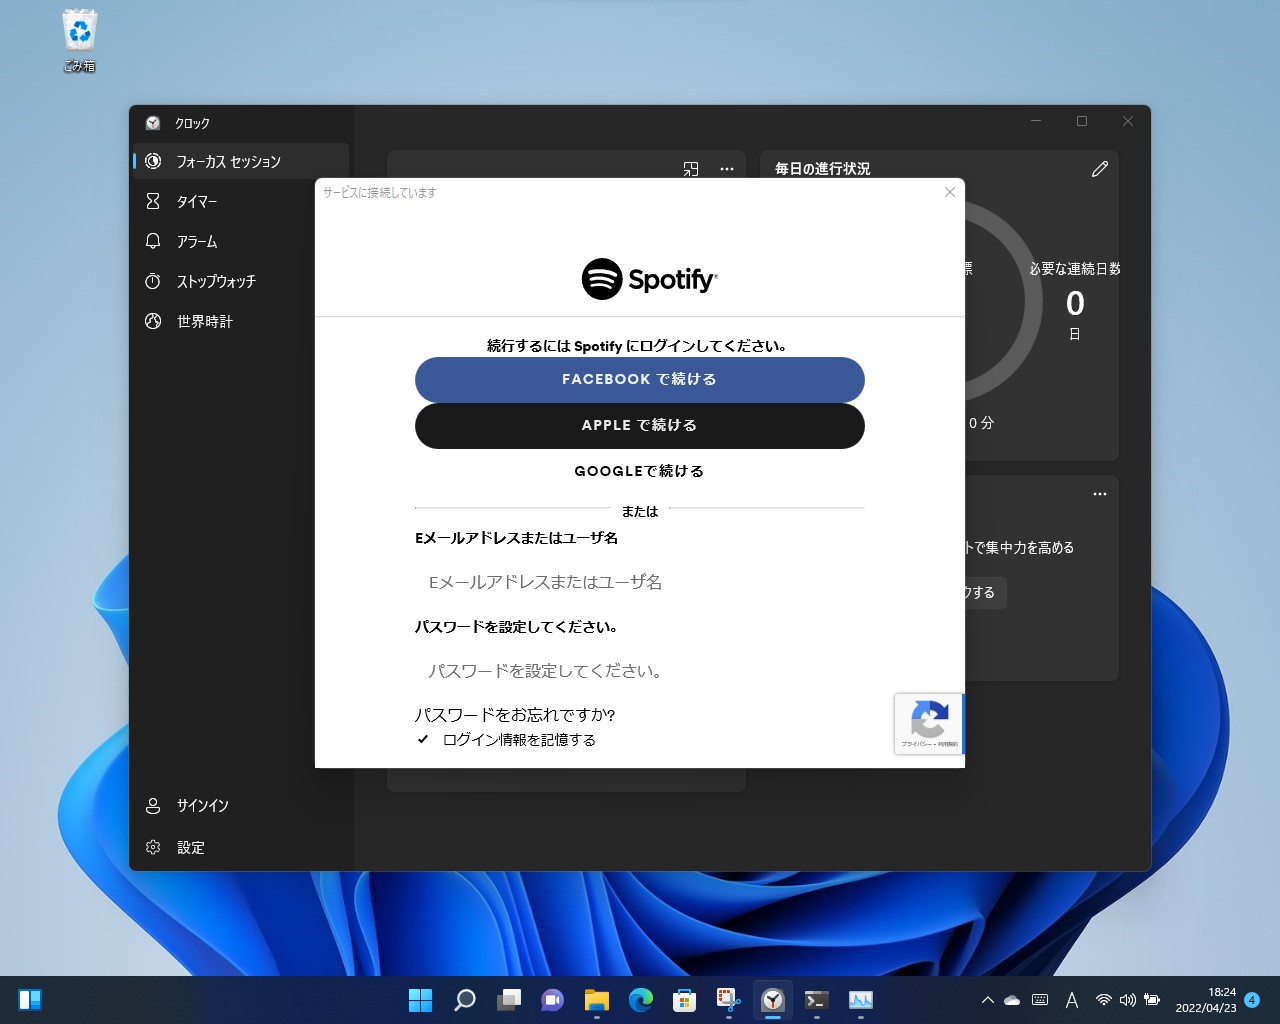1280x1024 pixels.
Task: Expand the hidden system tray icons chevron
Action: coord(988,1000)
